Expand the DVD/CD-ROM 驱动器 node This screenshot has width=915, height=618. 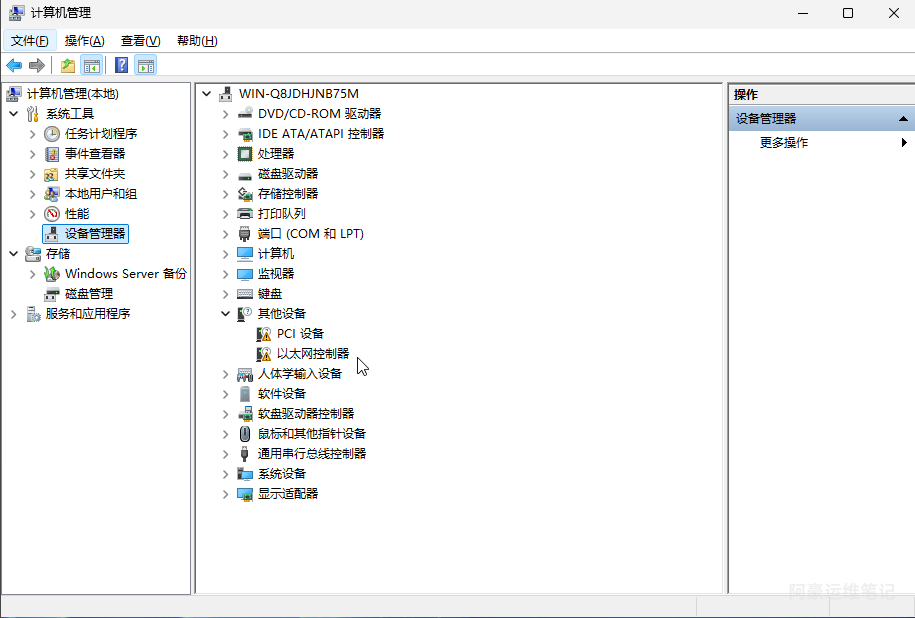[226, 114]
